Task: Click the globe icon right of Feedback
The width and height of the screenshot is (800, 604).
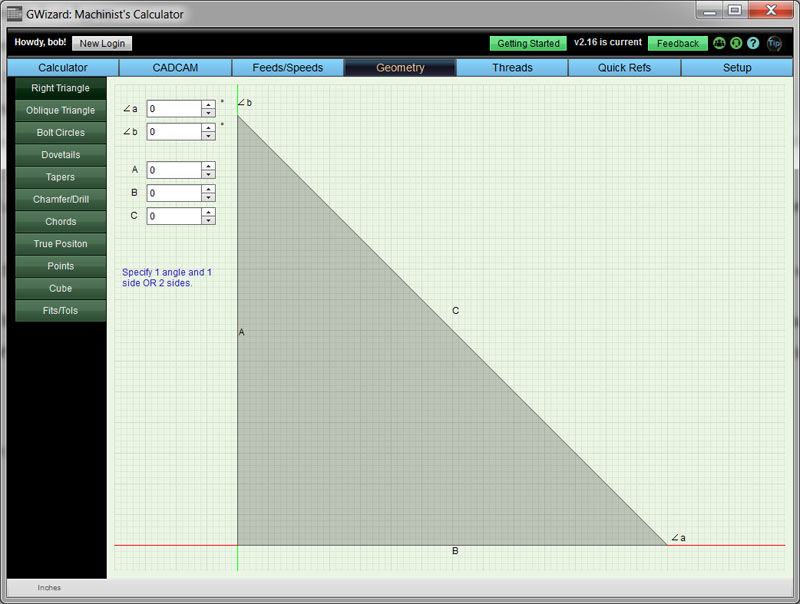Action: (x=736, y=43)
